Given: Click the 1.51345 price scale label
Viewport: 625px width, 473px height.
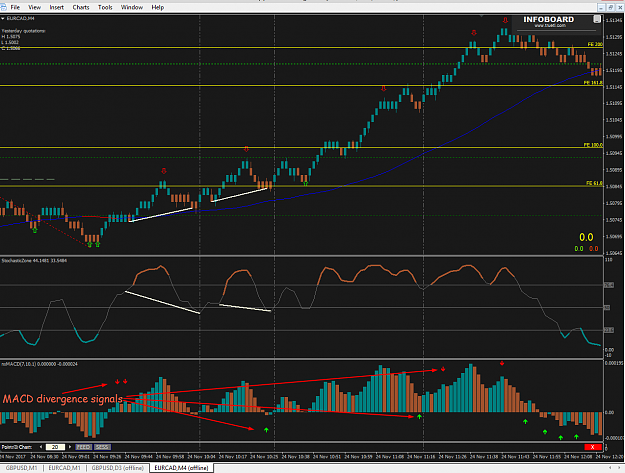Looking at the screenshot, I should [x=614, y=20].
